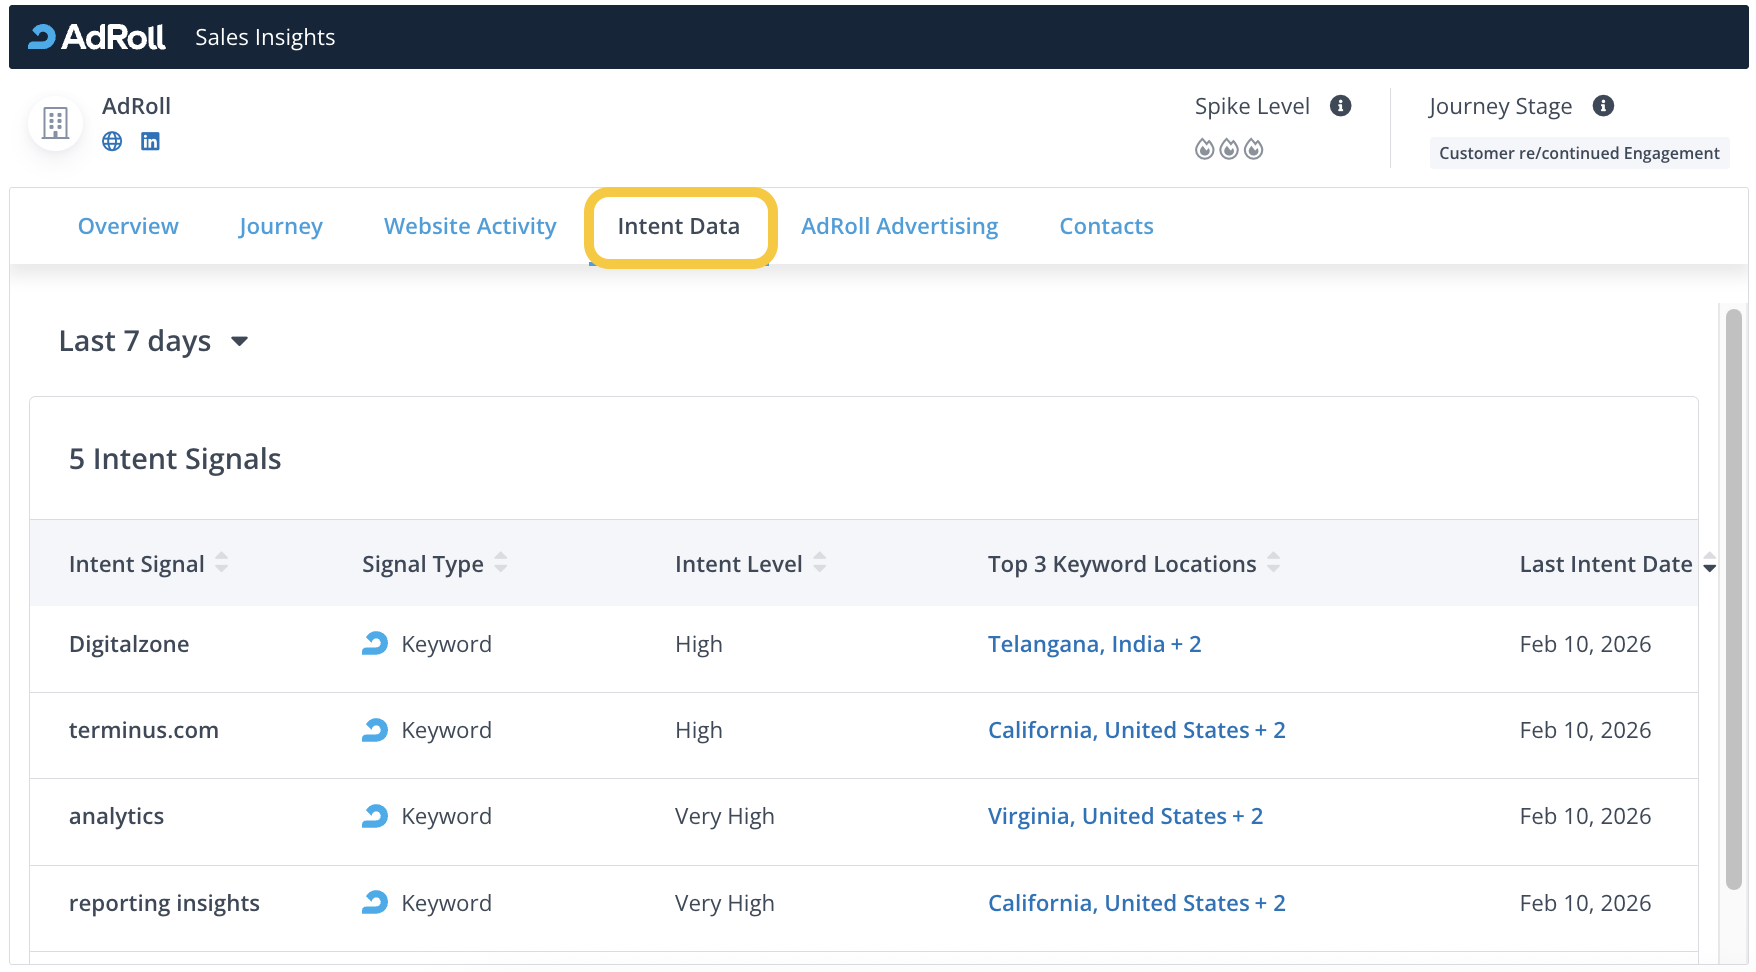Click the Spike Level info icon
The width and height of the screenshot is (1756, 972).
1340,106
